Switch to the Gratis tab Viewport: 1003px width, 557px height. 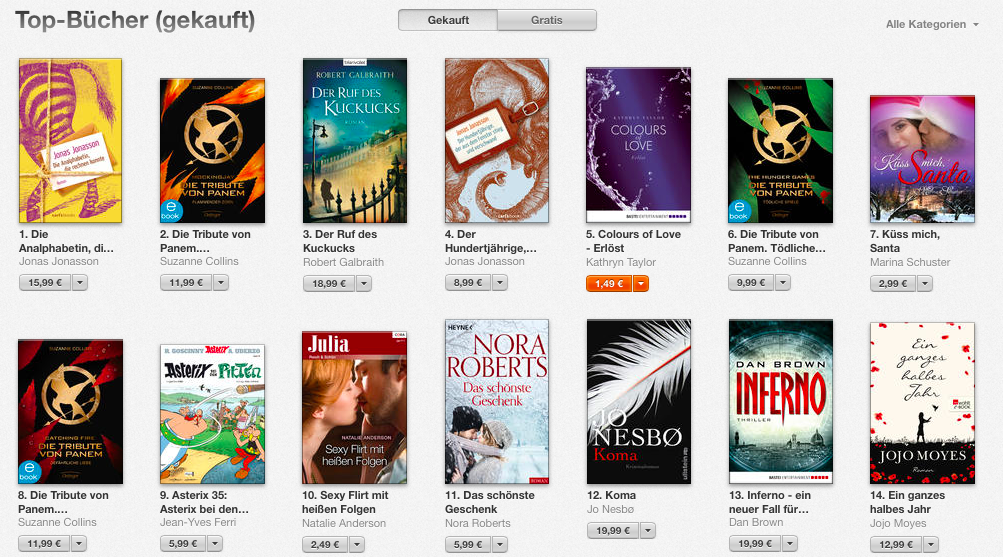click(547, 20)
